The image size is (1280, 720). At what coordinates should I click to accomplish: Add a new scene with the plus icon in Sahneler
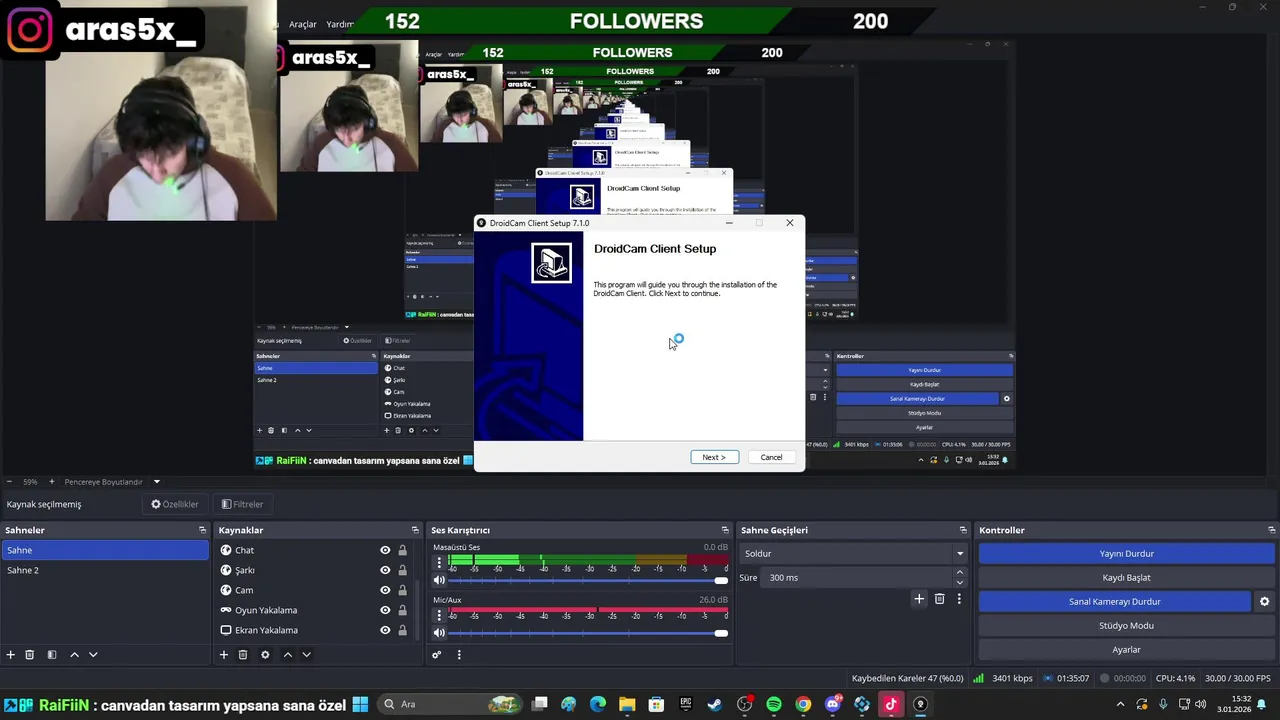point(11,655)
